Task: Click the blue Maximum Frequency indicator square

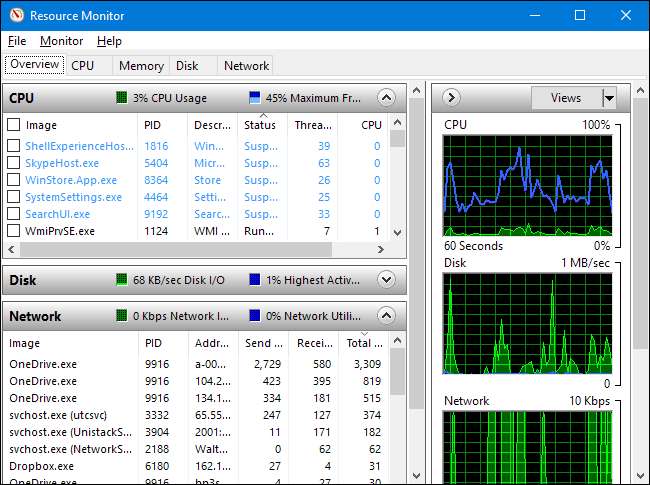Action: [x=254, y=98]
